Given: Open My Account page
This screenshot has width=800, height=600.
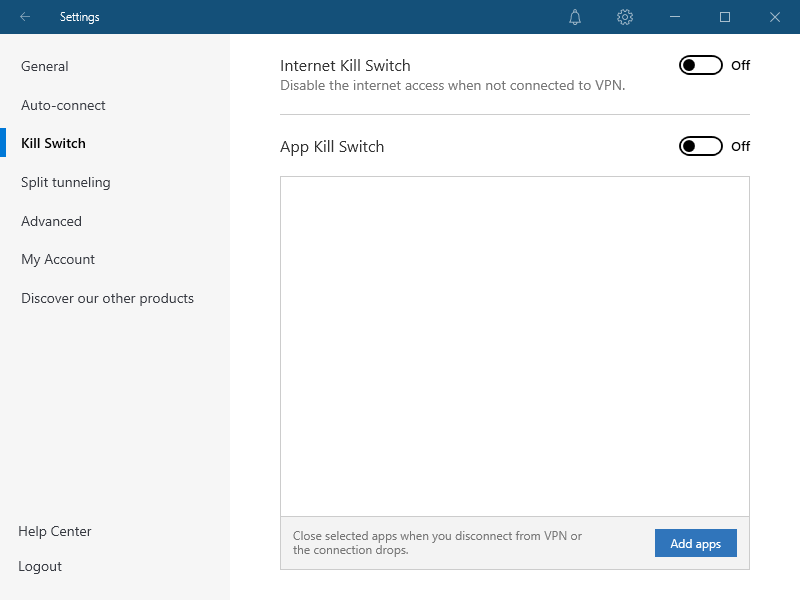Looking at the screenshot, I should click(x=58, y=260).
